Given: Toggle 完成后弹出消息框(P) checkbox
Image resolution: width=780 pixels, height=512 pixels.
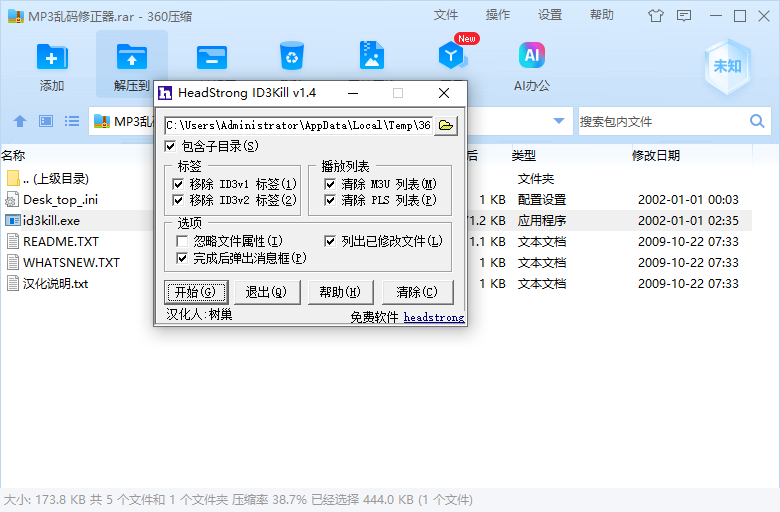Looking at the screenshot, I should point(182,258).
